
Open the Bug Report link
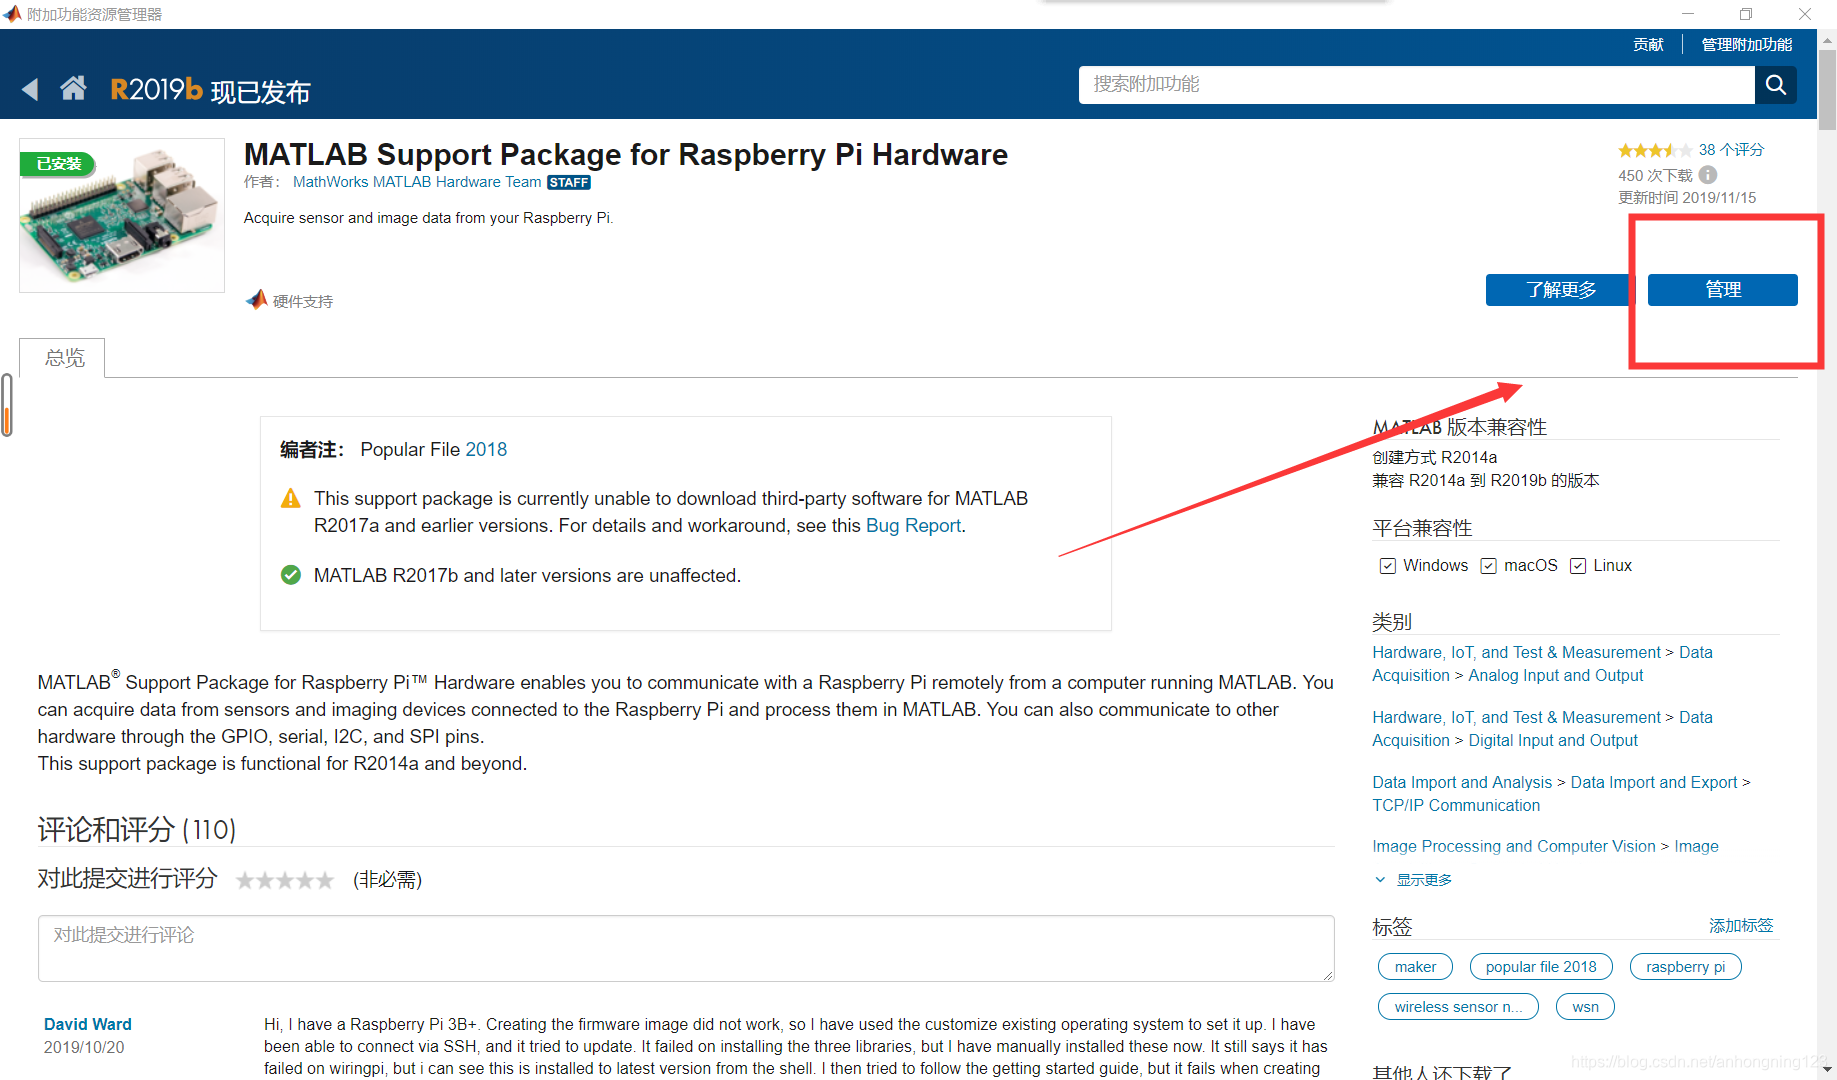point(913,526)
